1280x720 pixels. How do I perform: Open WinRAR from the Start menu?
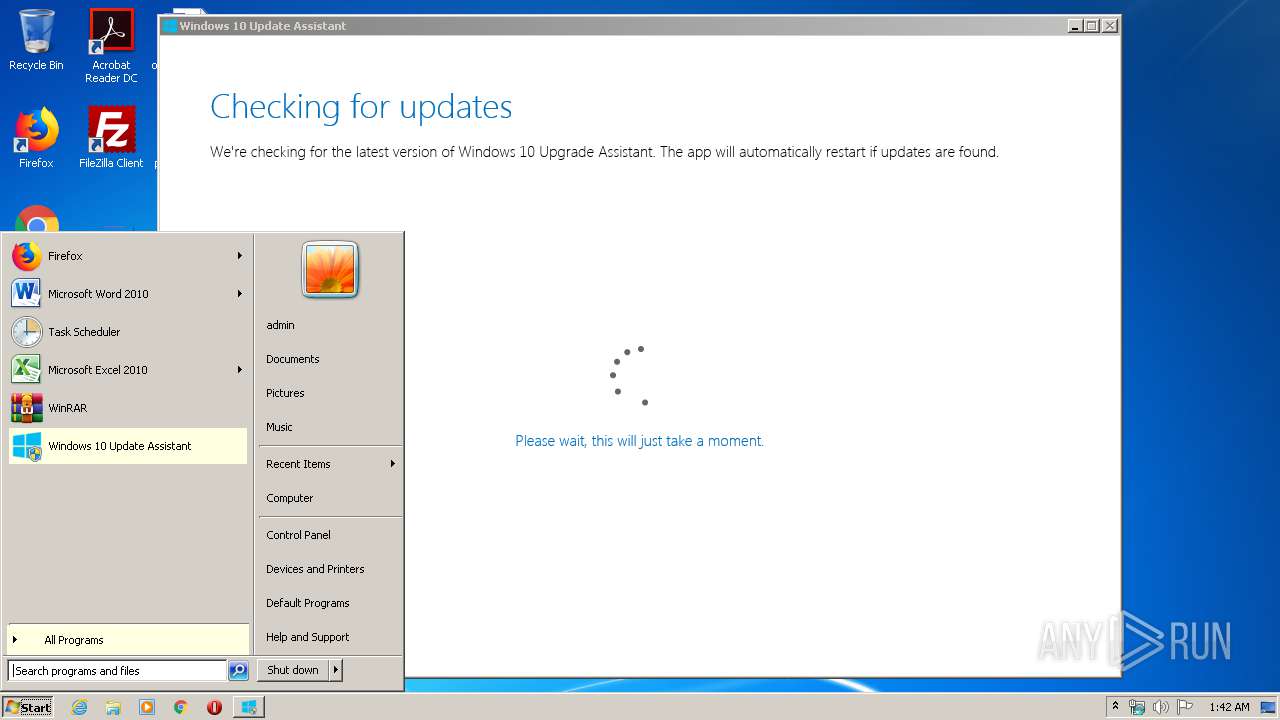tap(127, 408)
